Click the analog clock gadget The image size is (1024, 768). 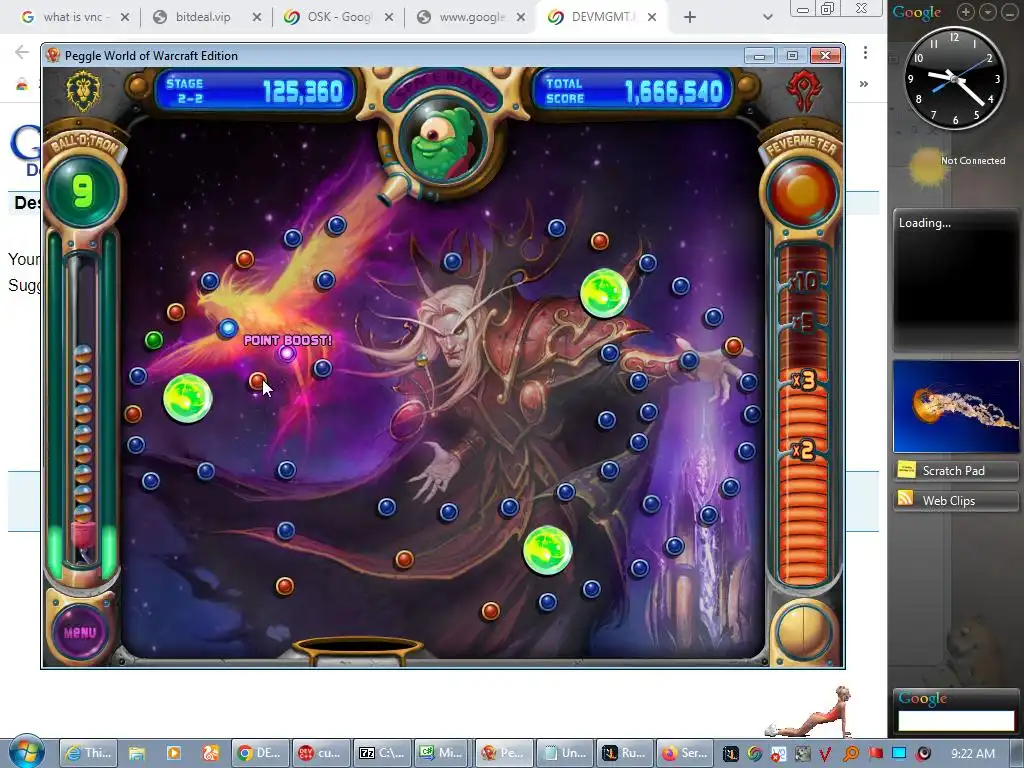pyautogui.click(x=954, y=78)
